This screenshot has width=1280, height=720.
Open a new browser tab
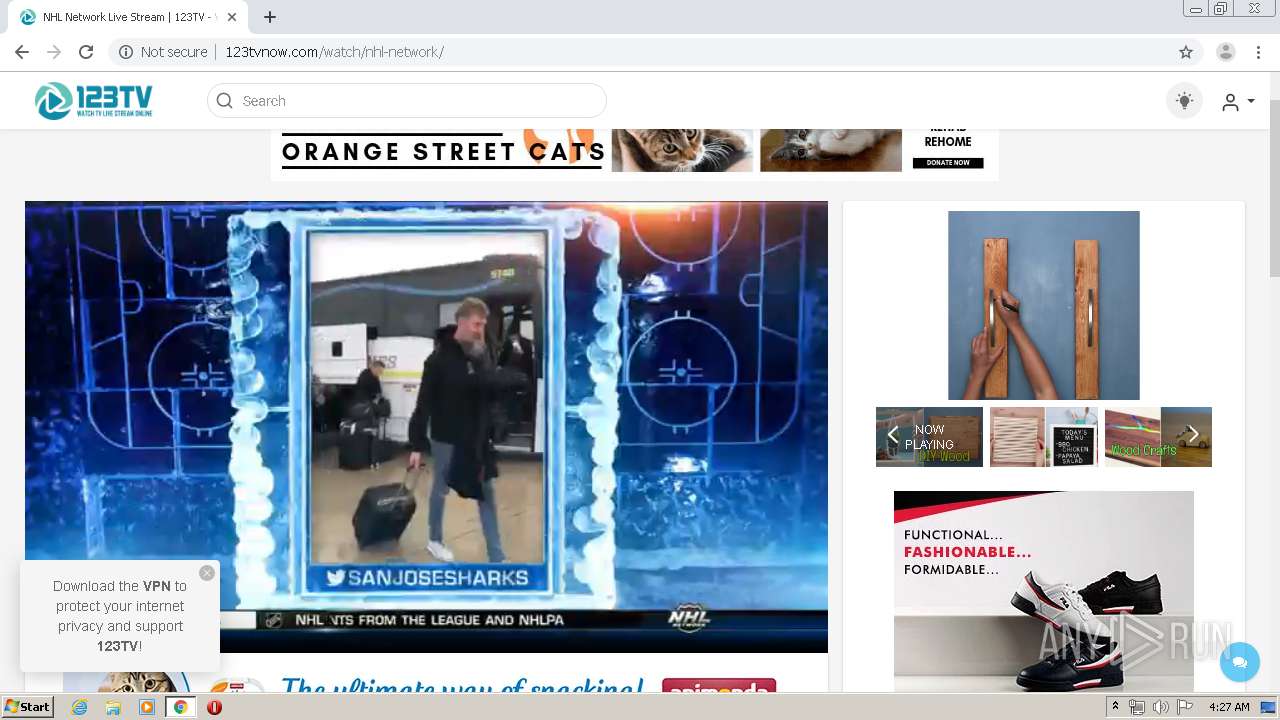tap(269, 17)
